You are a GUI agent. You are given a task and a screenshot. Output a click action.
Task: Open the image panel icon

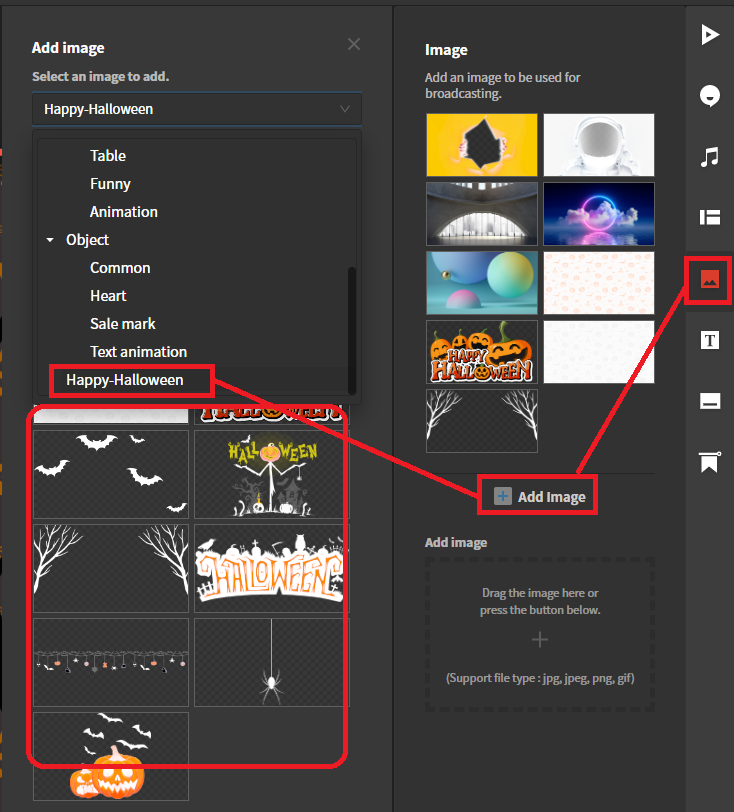click(710, 280)
